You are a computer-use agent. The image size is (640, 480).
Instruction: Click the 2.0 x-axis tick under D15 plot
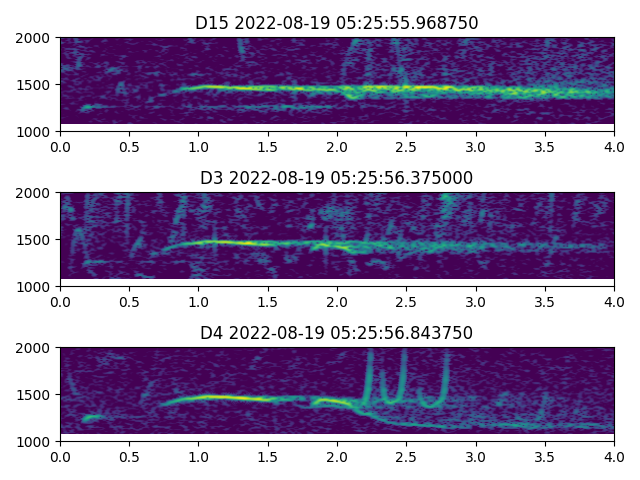(337, 146)
